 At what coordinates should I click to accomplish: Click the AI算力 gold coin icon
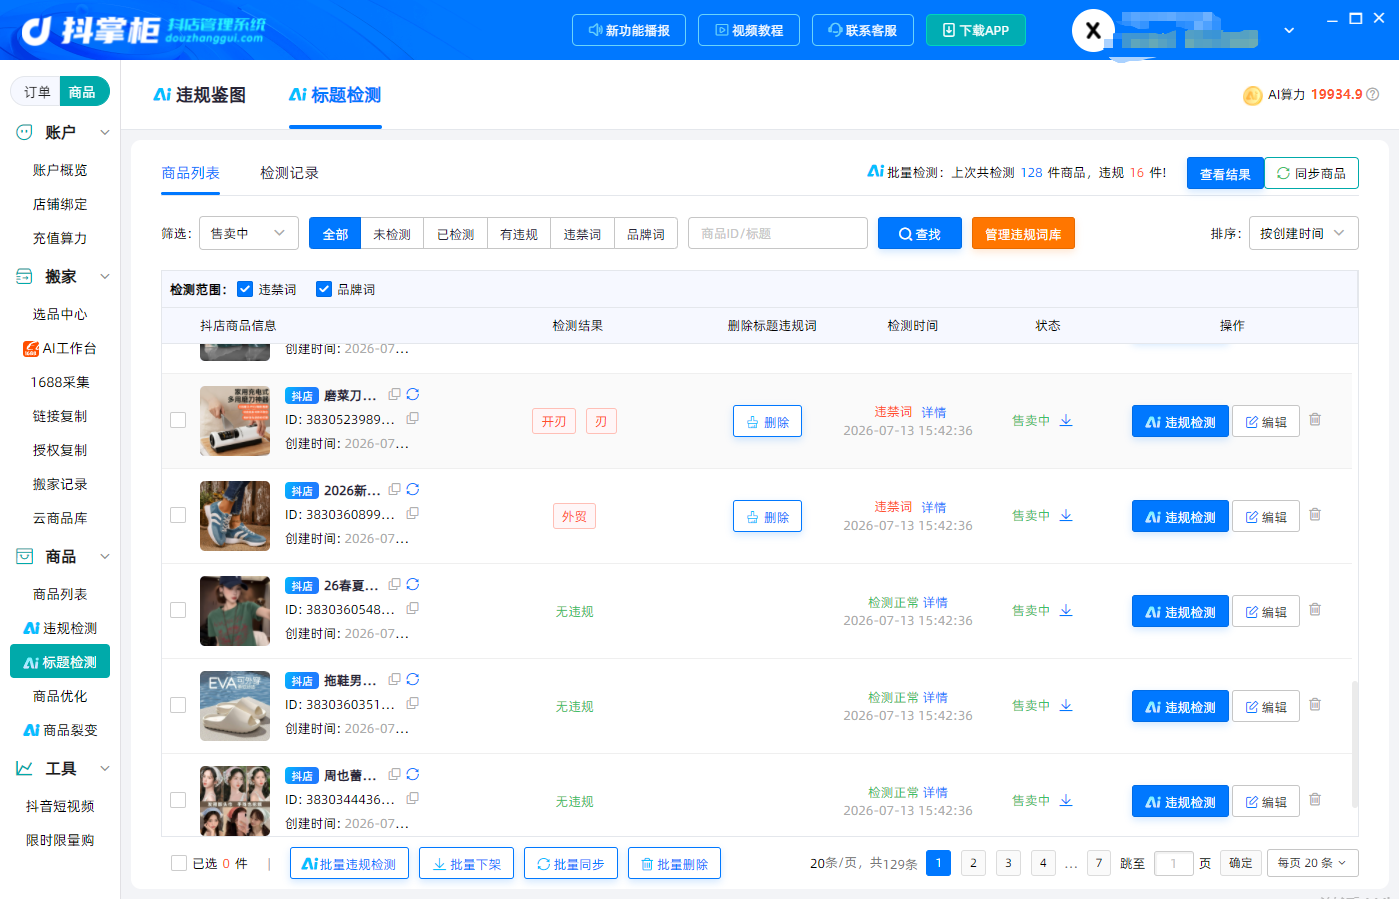(x=1252, y=95)
